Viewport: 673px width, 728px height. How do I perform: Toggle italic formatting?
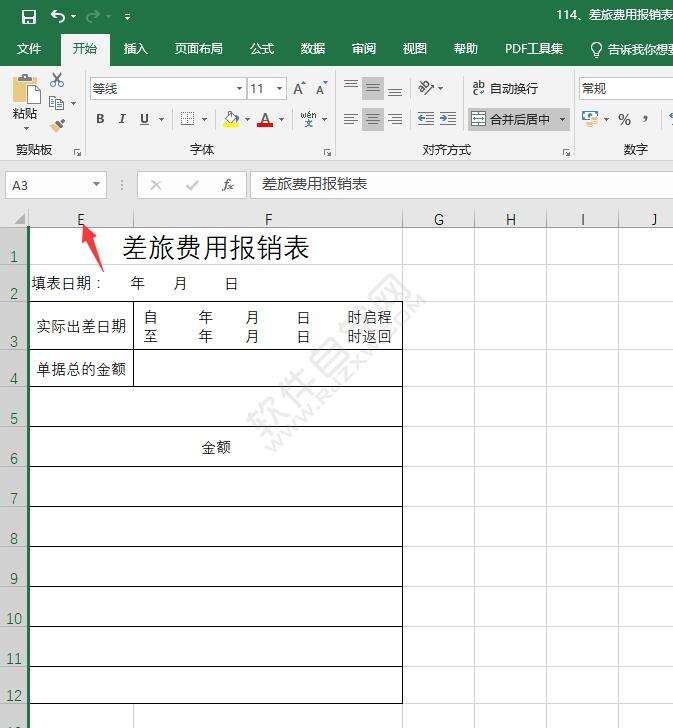[122, 119]
